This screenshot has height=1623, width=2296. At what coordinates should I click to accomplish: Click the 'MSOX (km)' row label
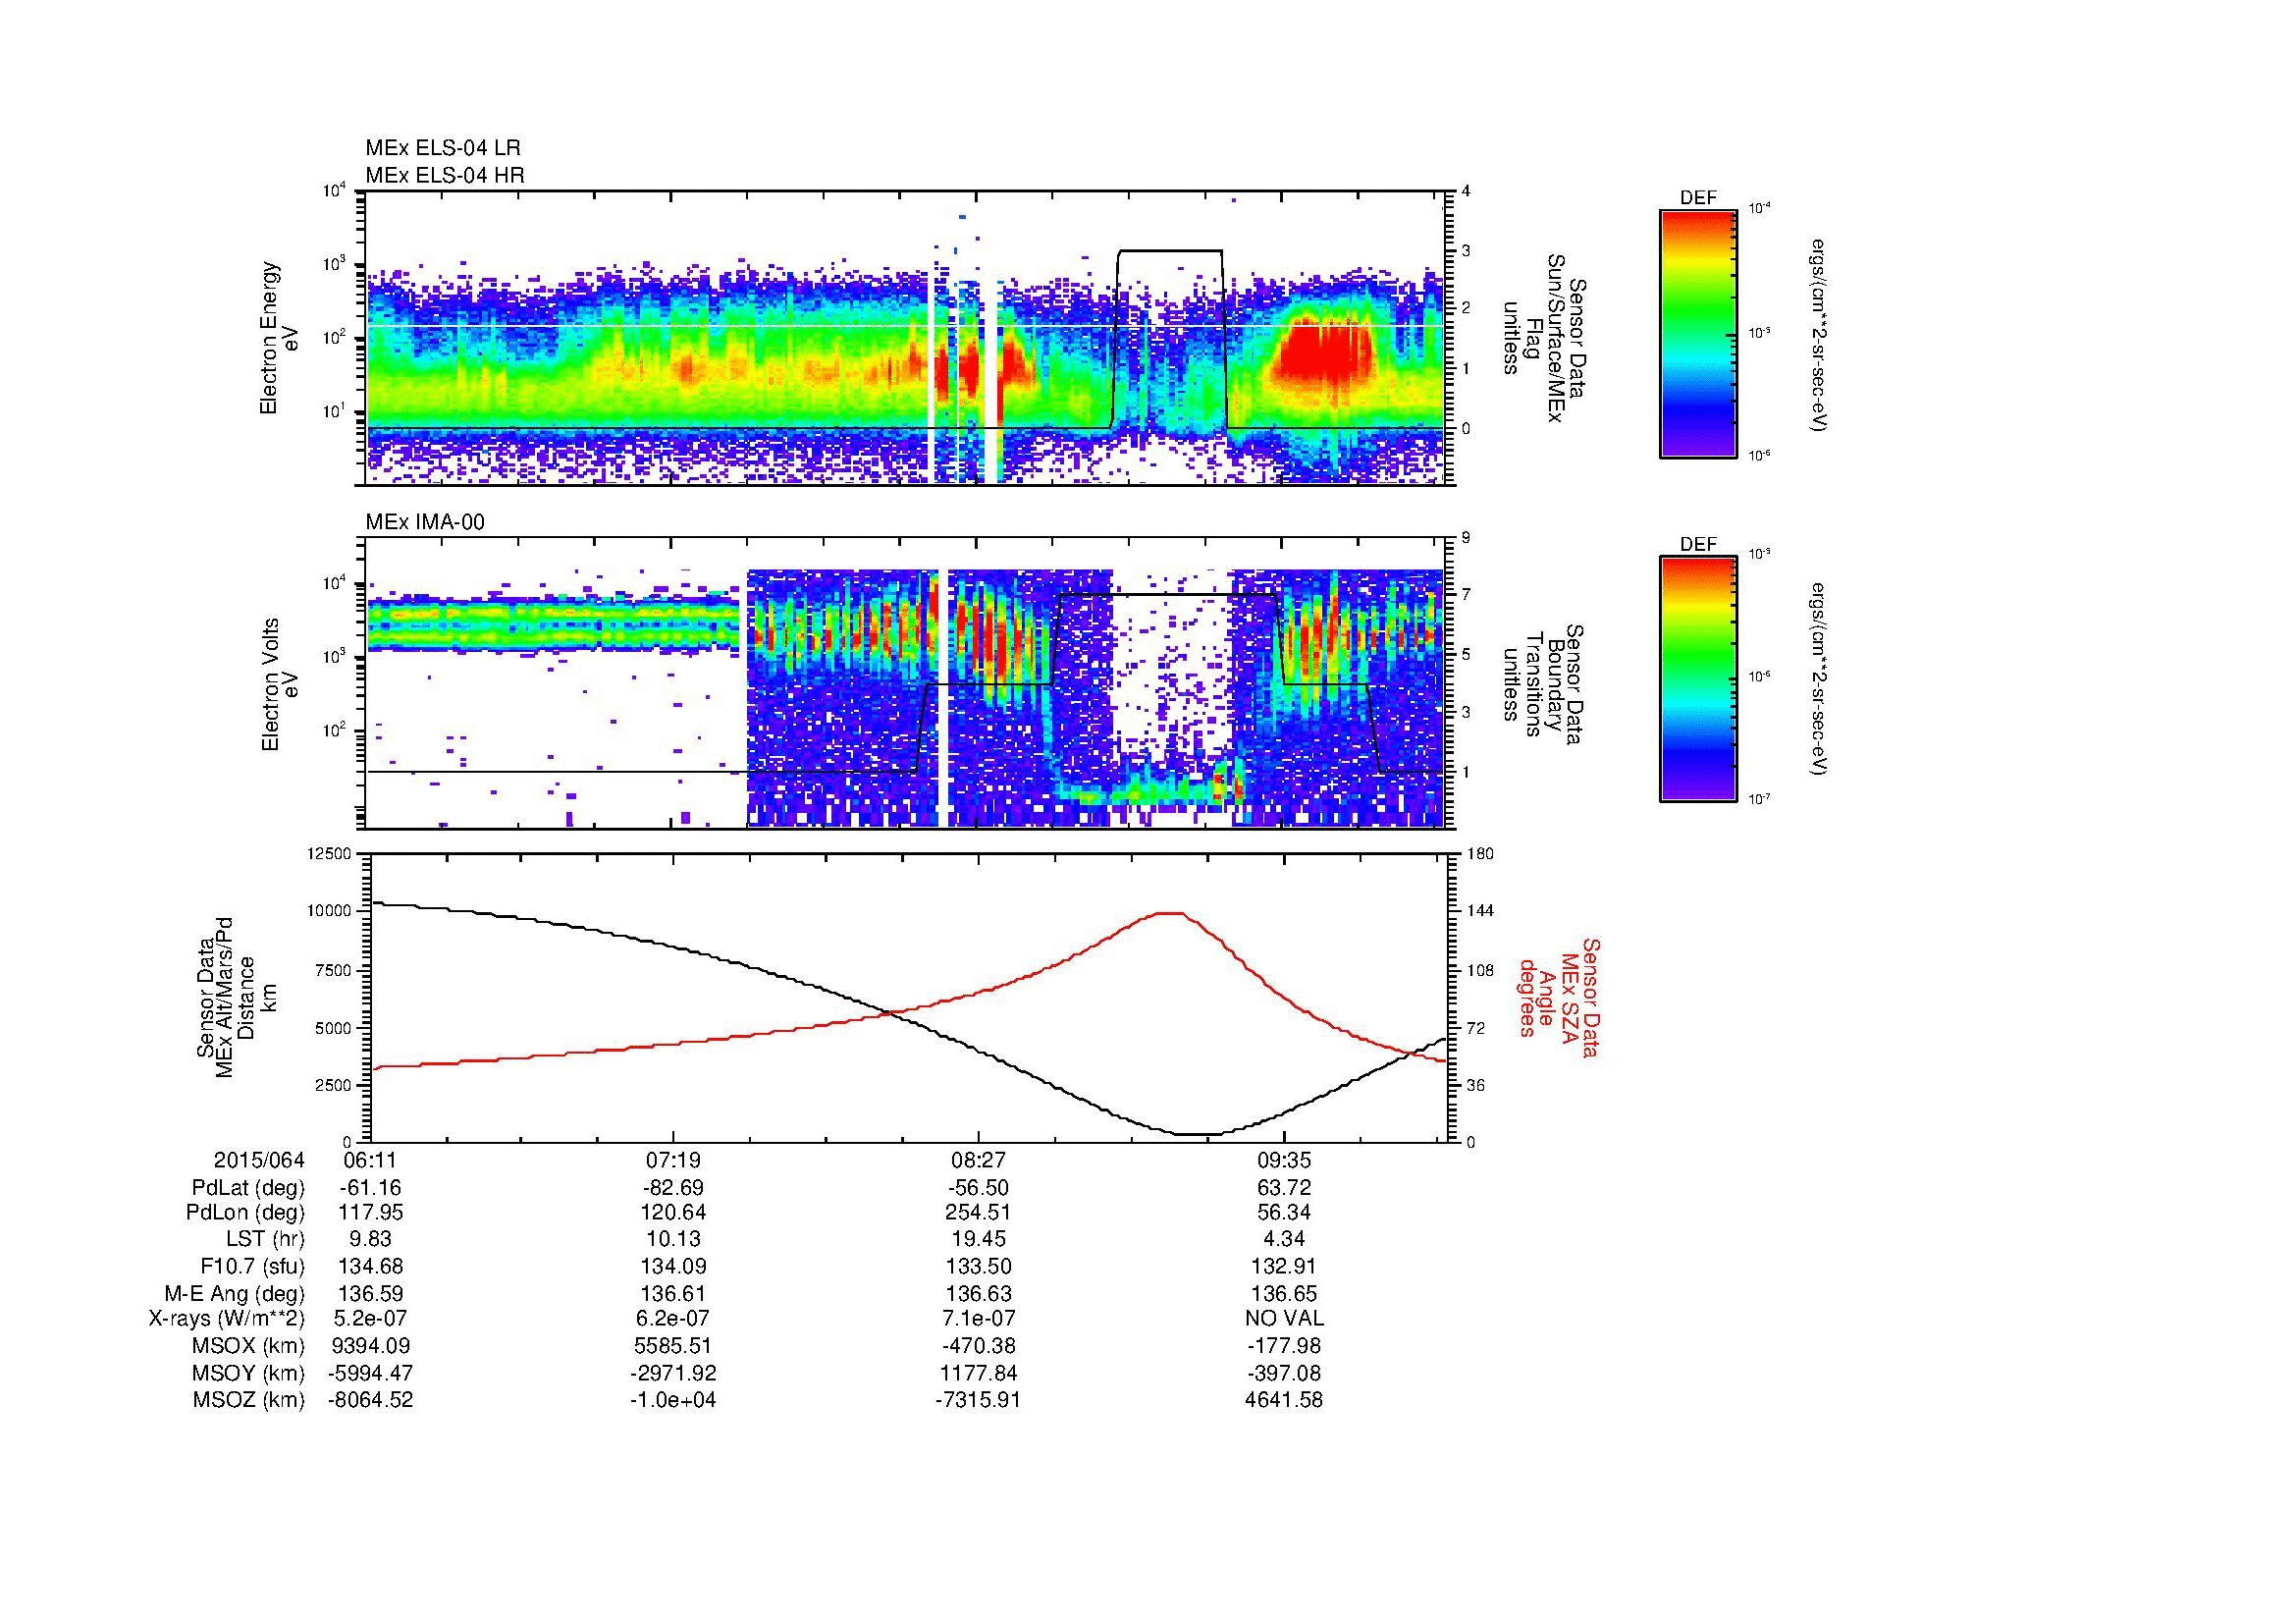248,1346
